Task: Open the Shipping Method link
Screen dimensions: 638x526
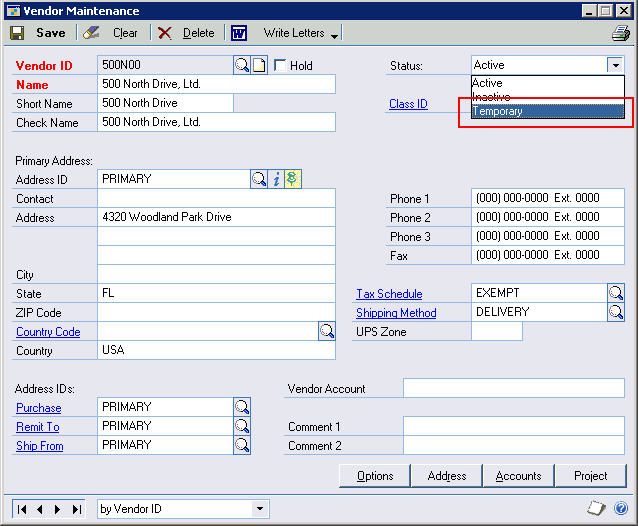Action: (396, 313)
